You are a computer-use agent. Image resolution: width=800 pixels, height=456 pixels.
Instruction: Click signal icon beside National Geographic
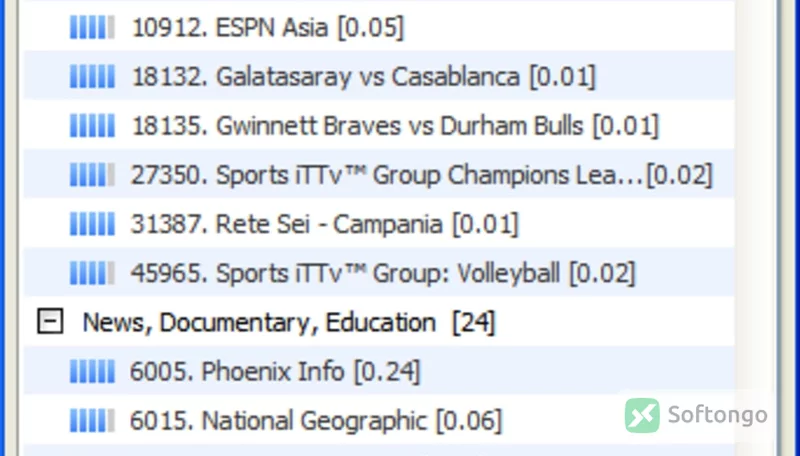click(x=92, y=420)
